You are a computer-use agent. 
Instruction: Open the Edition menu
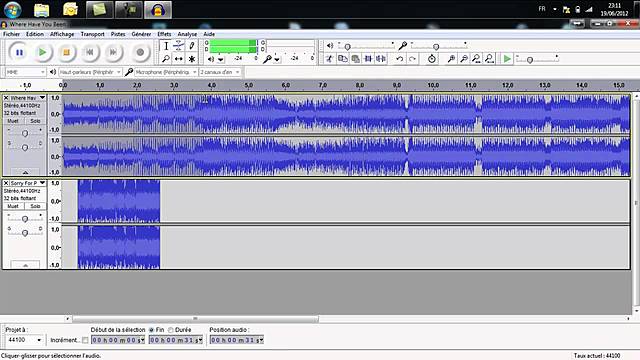click(x=35, y=34)
